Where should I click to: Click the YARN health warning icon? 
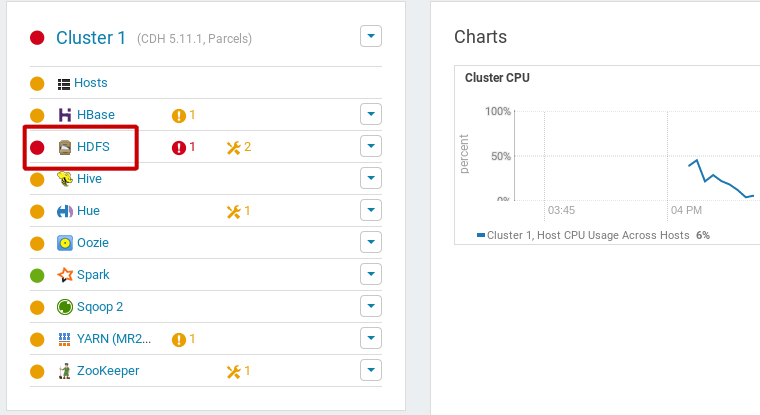coord(179,339)
